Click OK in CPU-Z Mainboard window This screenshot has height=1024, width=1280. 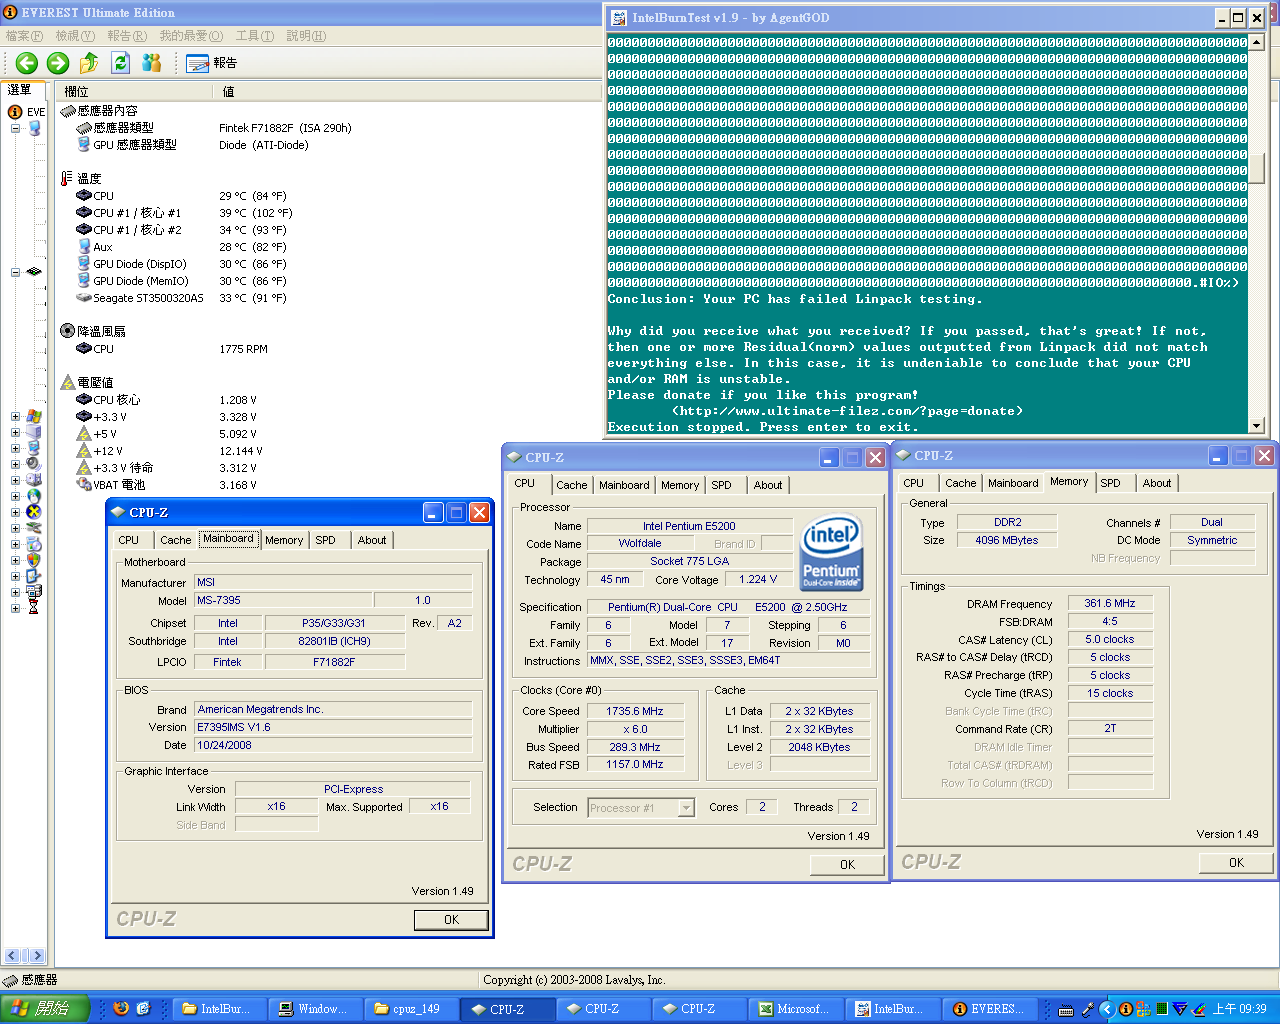pos(451,920)
